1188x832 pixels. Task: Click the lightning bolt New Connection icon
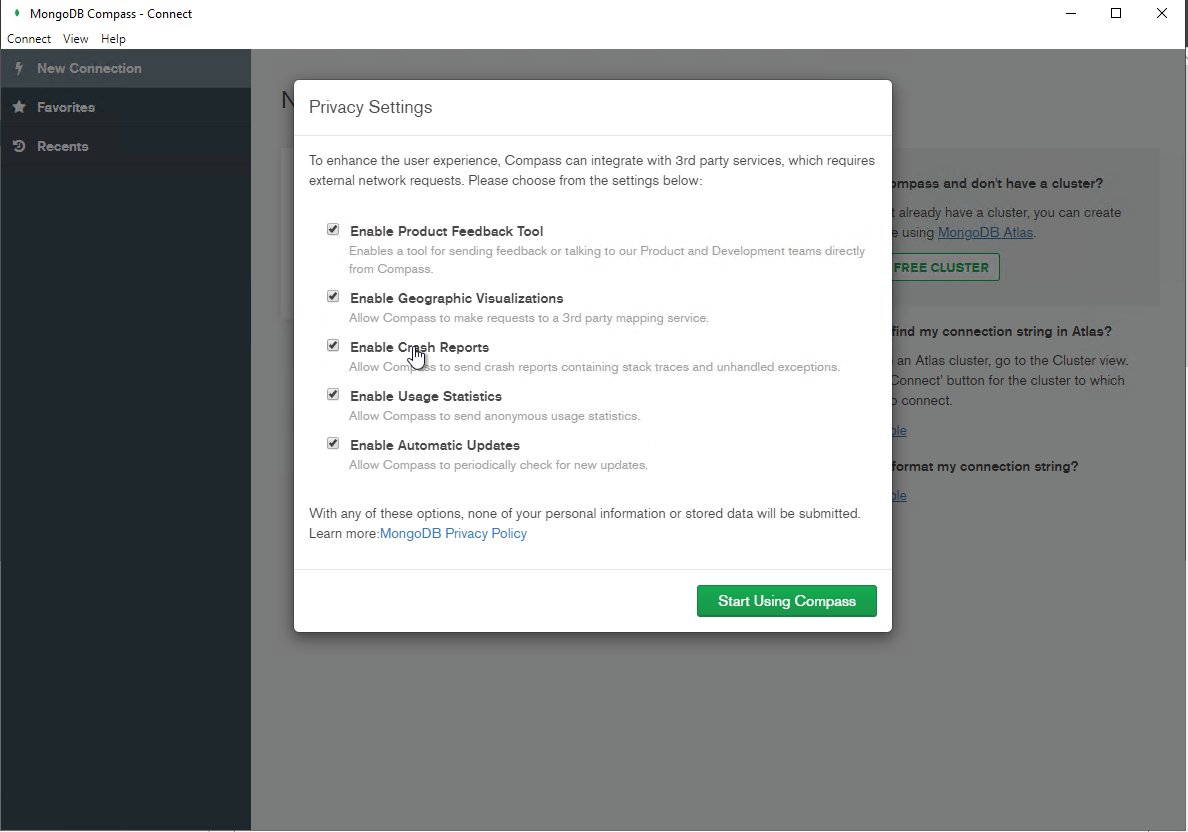tap(19, 68)
